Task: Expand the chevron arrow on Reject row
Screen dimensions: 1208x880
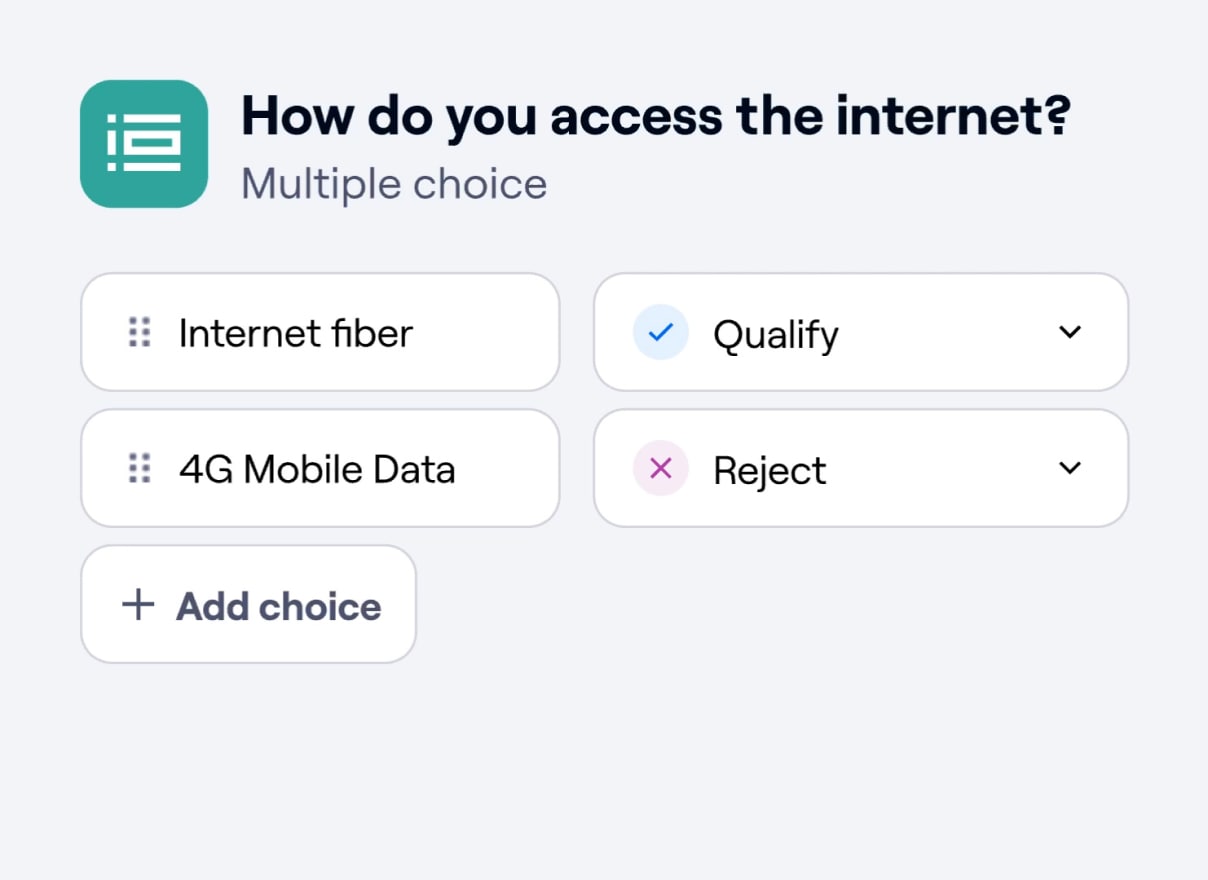Action: click(x=1070, y=468)
